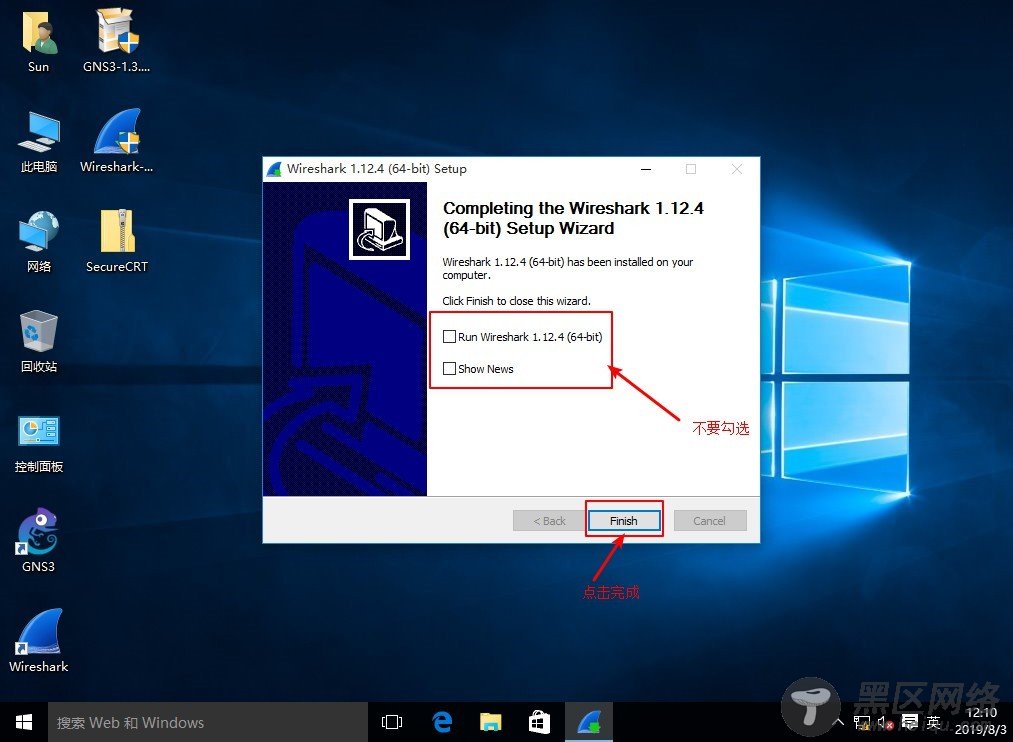Click the Wireshark icon in Setup title bar
Image resolution: width=1013 pixels, height=742 pixels.
pos(275,169)
